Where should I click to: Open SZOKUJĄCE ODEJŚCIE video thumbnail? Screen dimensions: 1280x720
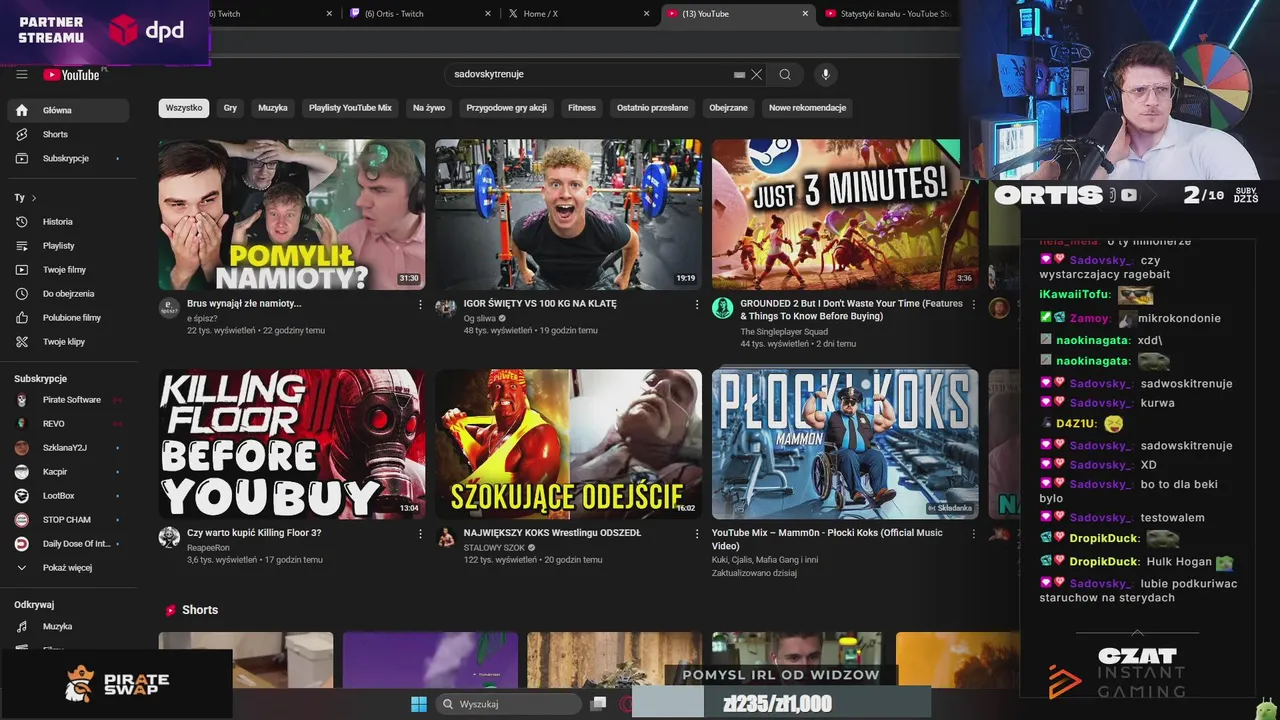568,444
